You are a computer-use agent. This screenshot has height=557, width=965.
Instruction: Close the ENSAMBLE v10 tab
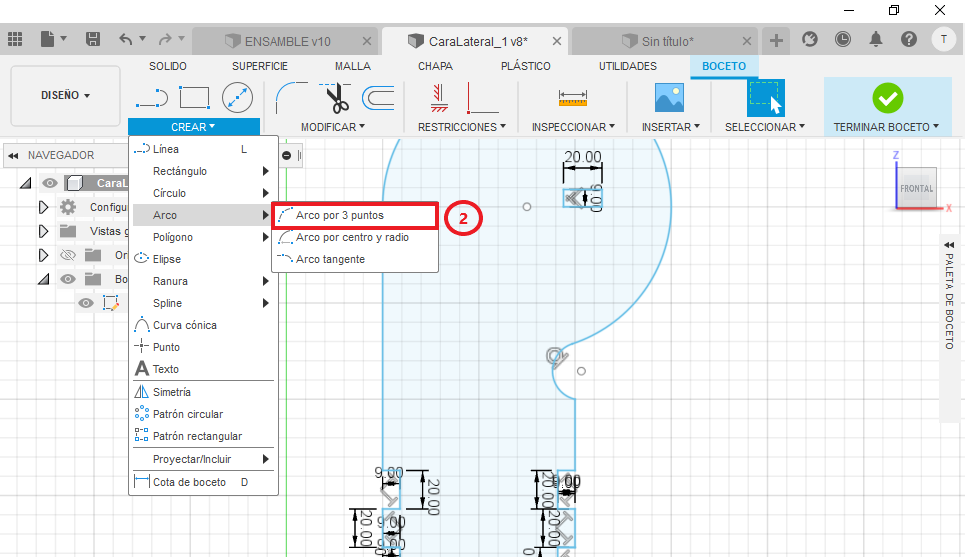coord(367,41)
